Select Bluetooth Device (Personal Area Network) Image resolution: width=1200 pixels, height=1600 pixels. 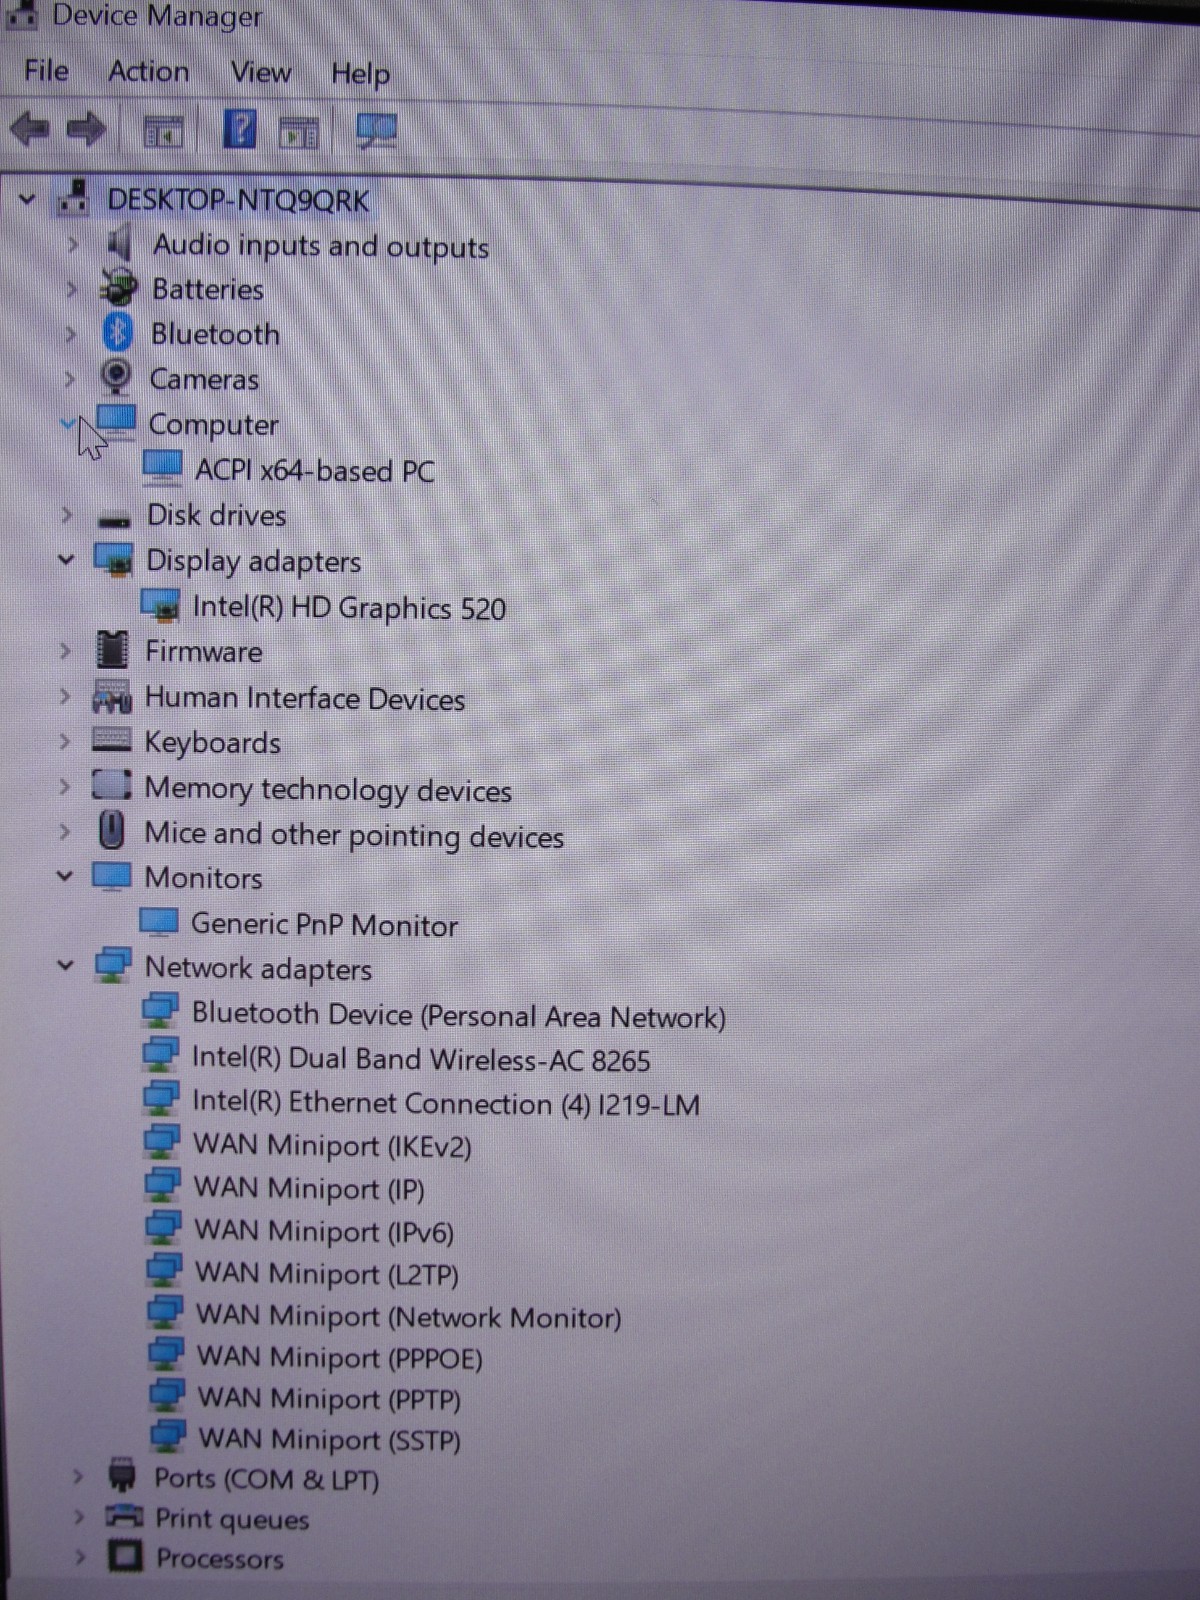[x=458, y=1016]
